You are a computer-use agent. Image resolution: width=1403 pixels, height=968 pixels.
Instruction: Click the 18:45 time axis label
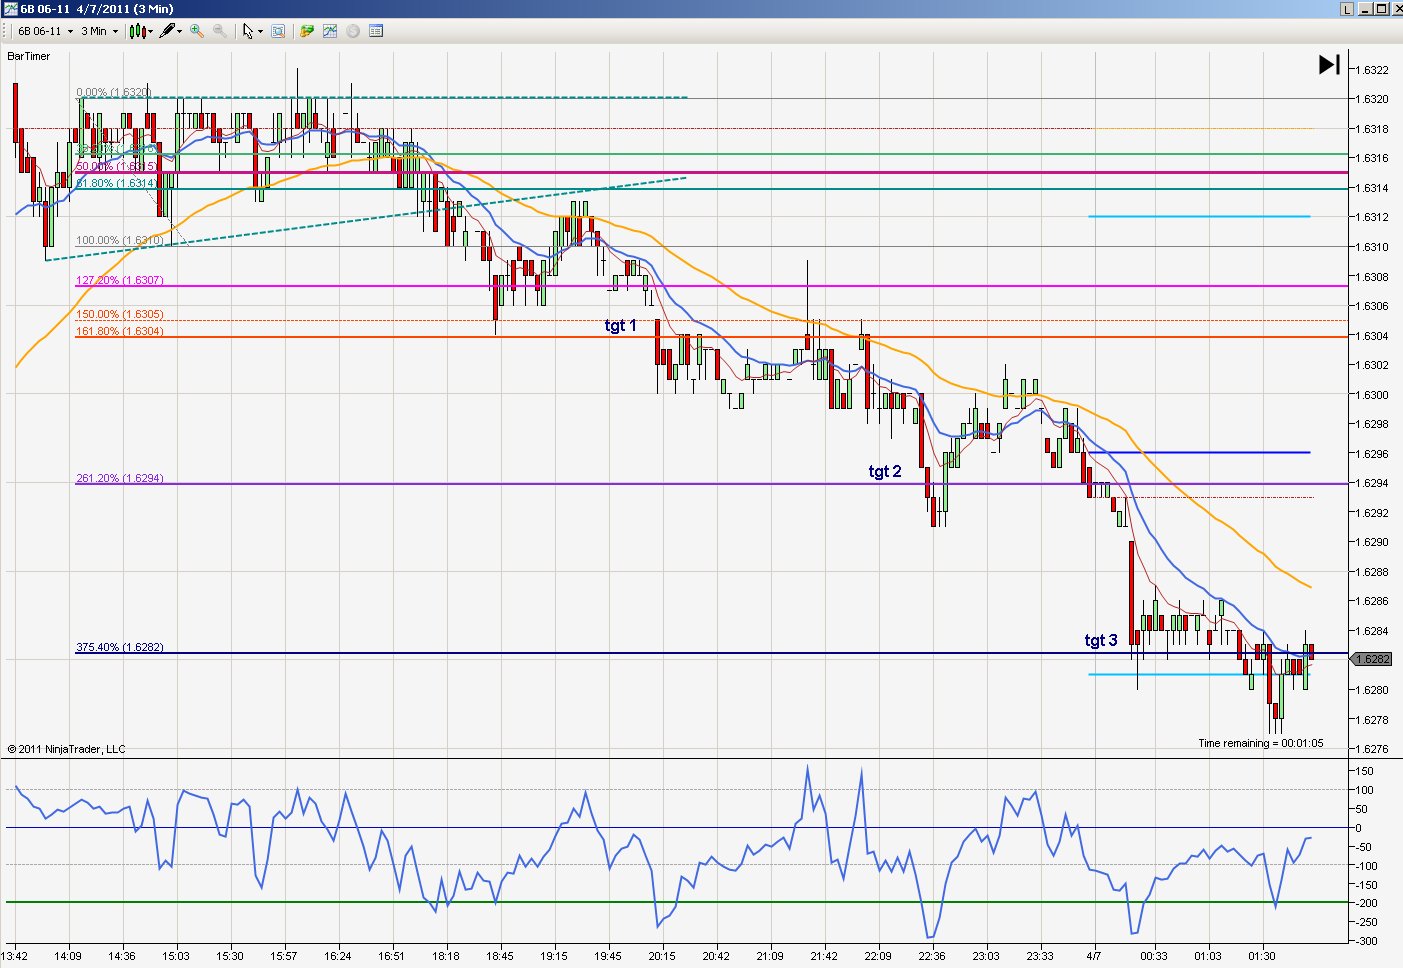[500, 956]
